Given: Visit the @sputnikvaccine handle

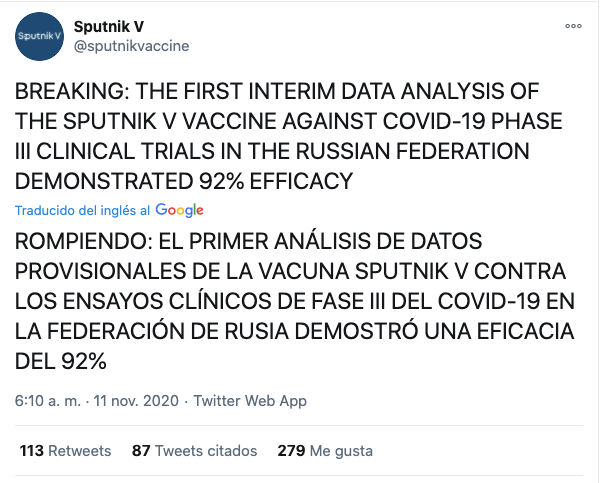Looking at the screenshot, I should (131, 46).
